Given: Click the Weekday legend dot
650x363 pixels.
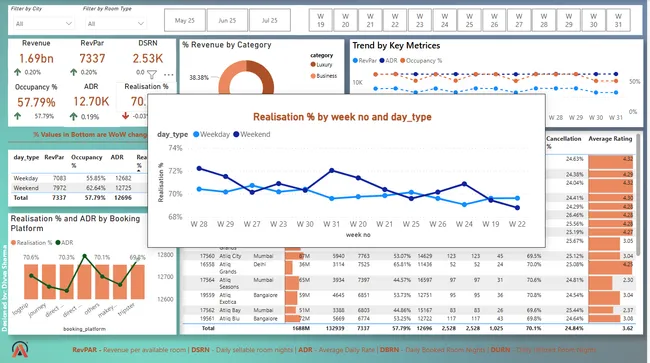Looking at the screenshot, I should coord(196,134).
